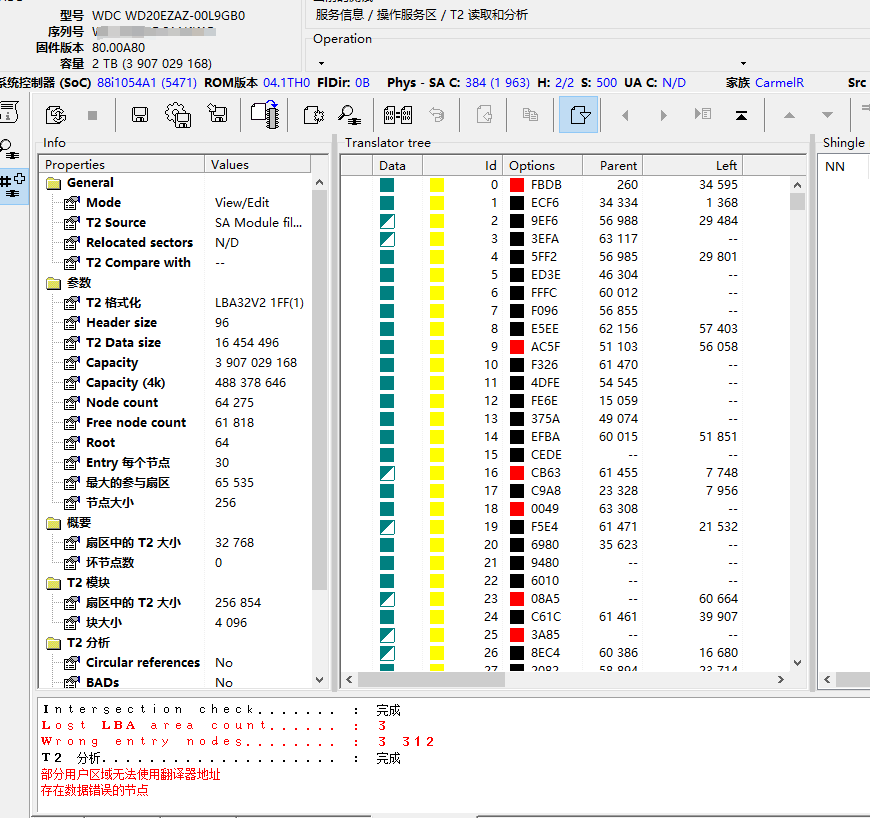Click the Properties column header
Screen dimensions: 870x818
tap(122, 165)
